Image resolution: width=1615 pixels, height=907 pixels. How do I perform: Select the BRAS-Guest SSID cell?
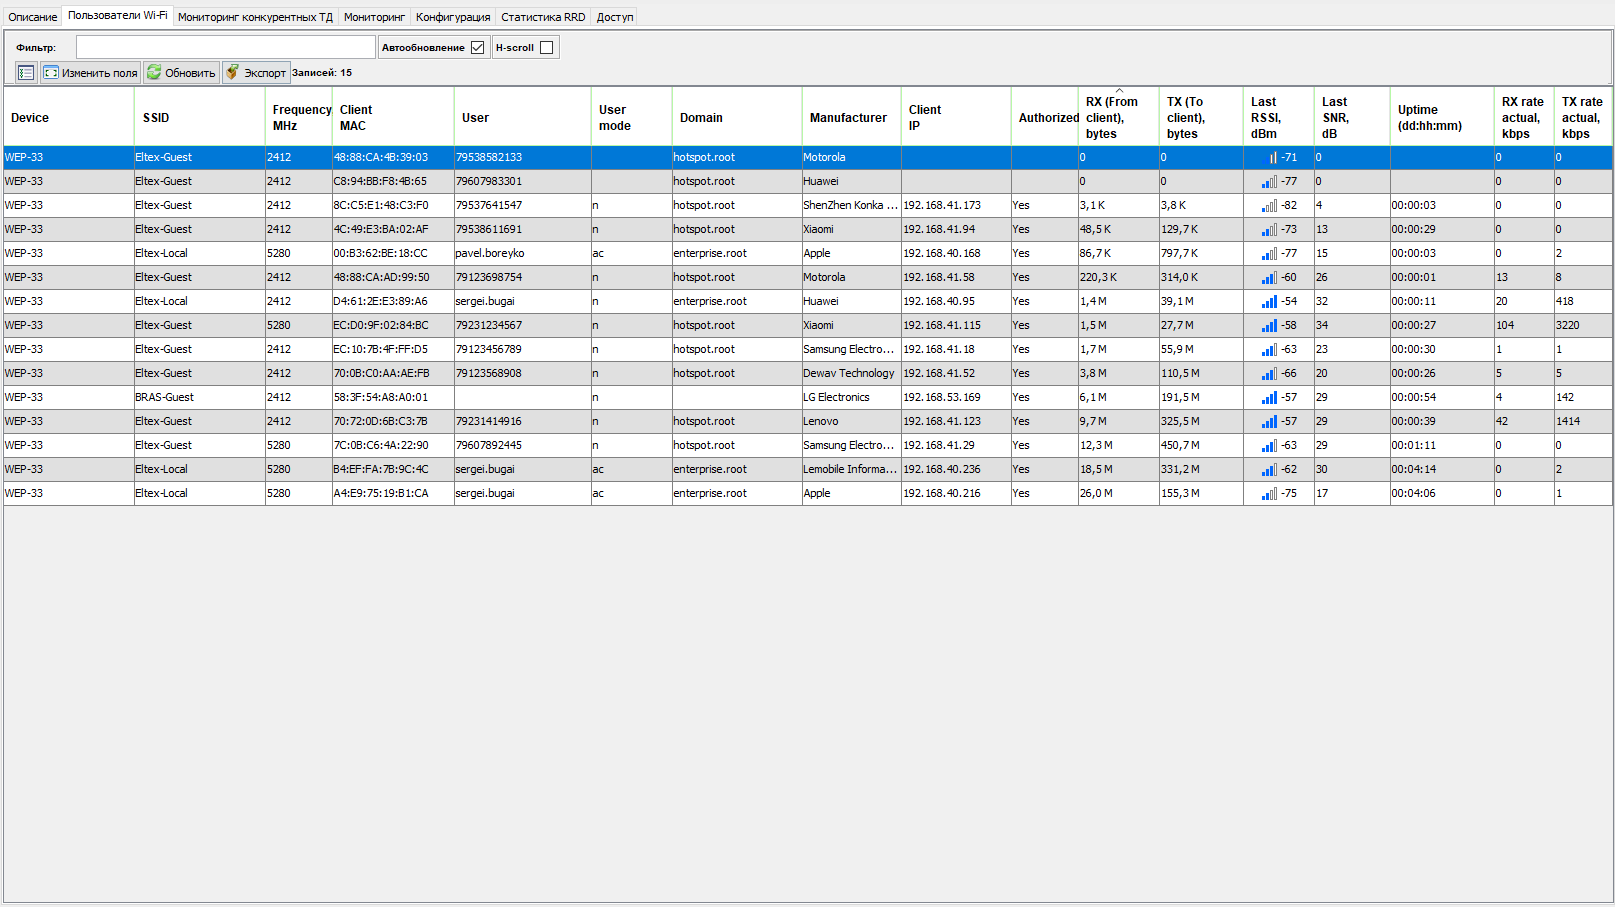(200, 398)
